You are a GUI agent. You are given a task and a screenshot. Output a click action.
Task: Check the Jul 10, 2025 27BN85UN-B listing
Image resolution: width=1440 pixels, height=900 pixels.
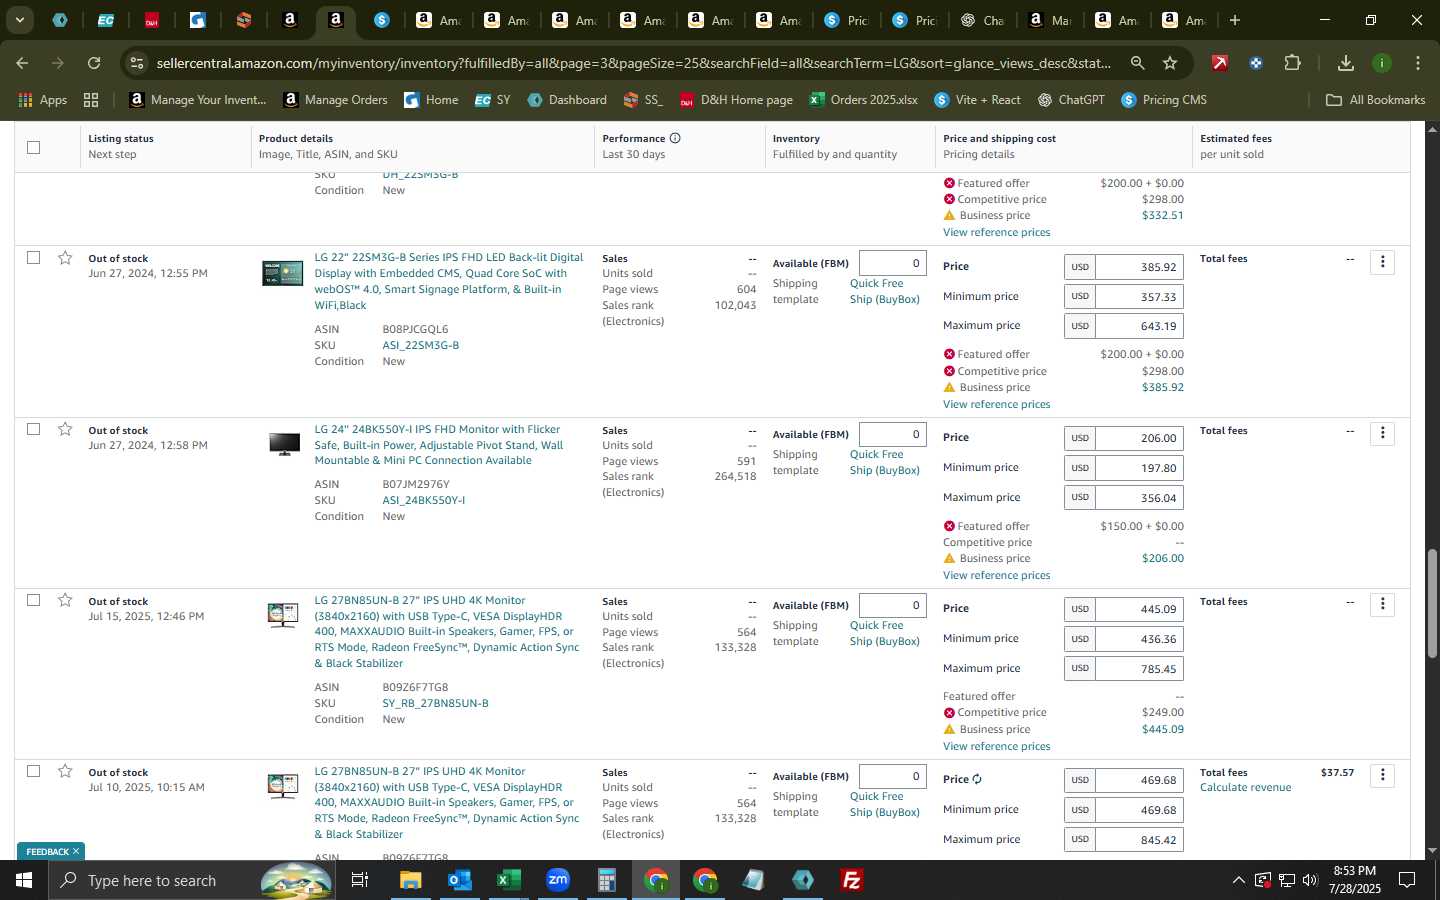coord(33,770)
